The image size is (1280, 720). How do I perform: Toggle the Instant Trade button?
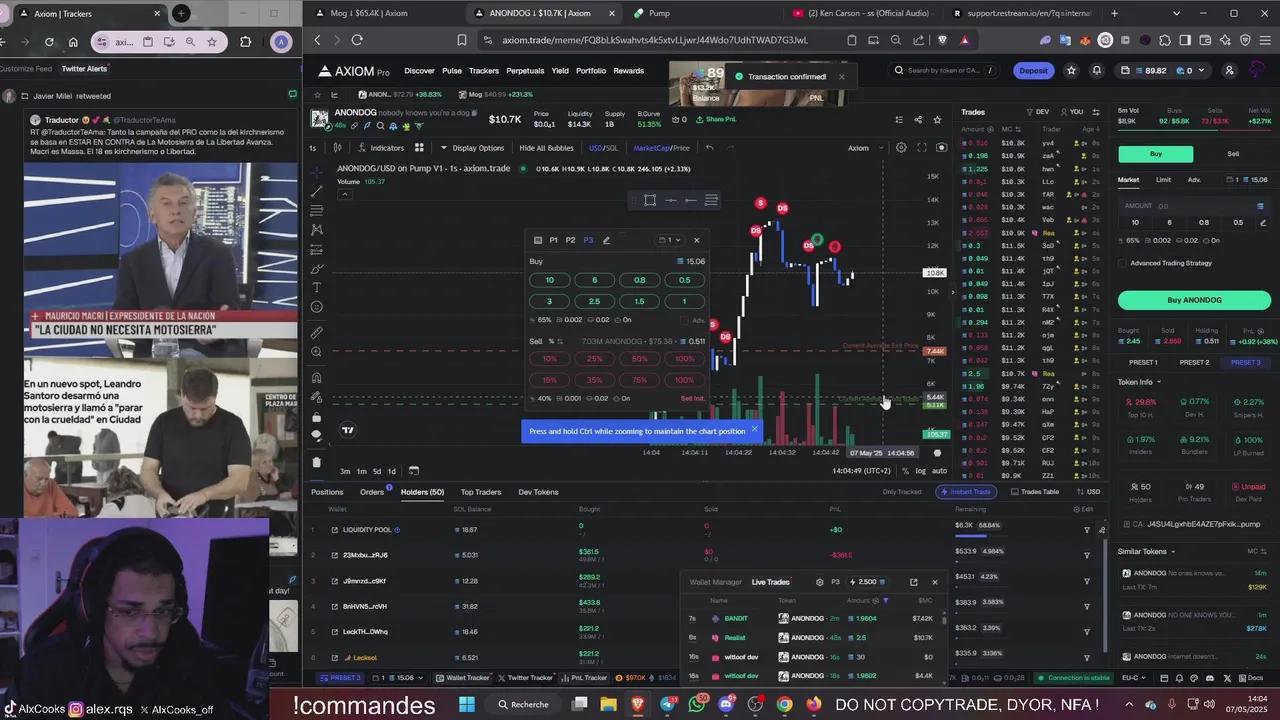pyautogui.click(x=964, y=492)
